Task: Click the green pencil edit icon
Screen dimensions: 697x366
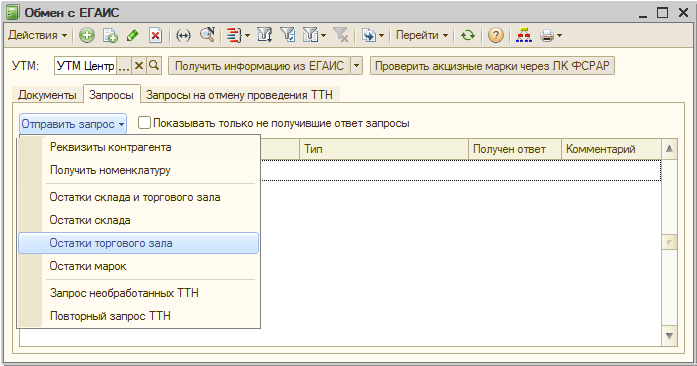Action: (132, 35)
